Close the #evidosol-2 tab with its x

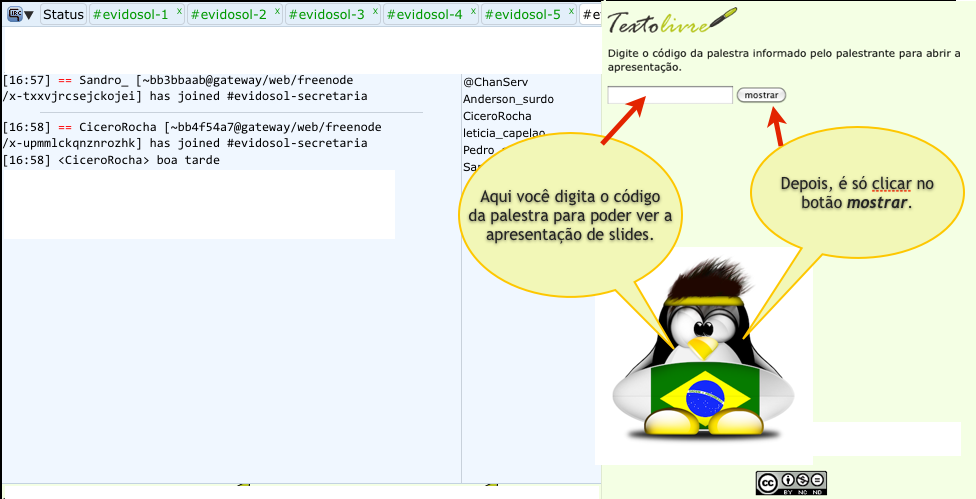tap(277, 11)
